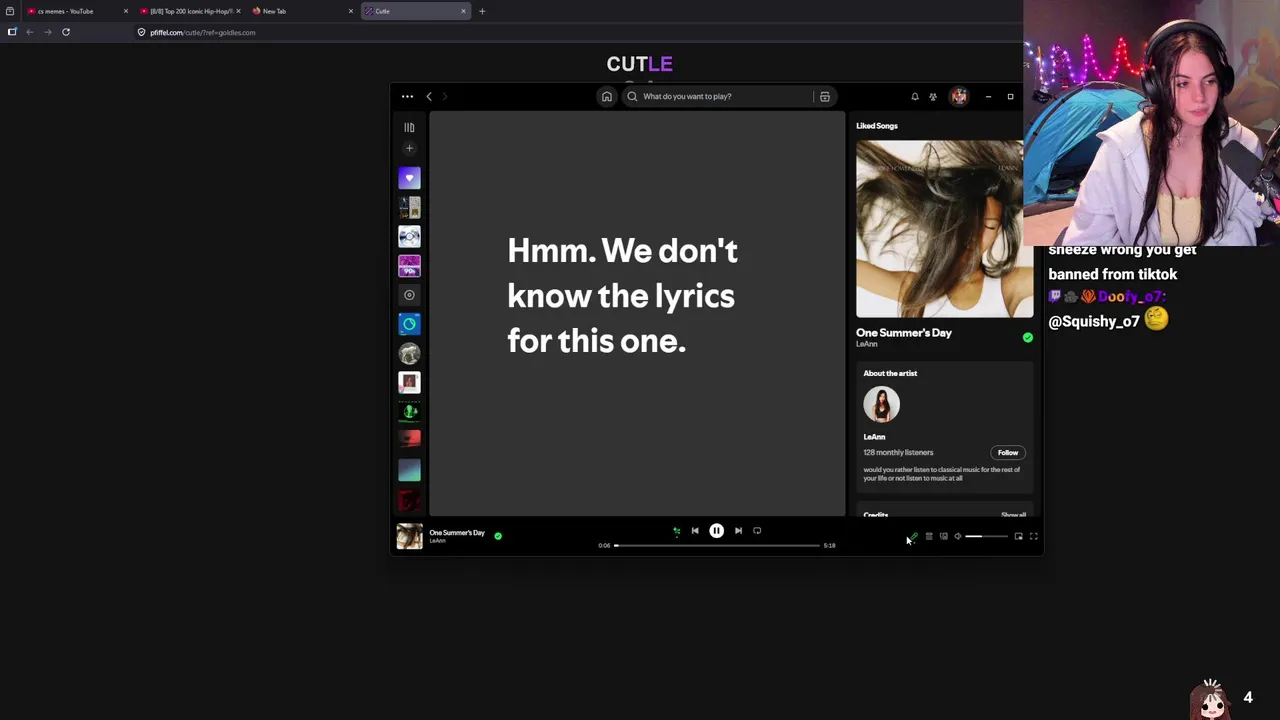Screen dimensions: 1280x720
Task: Toggle repeat mode
Action: (x=757, y=531)
